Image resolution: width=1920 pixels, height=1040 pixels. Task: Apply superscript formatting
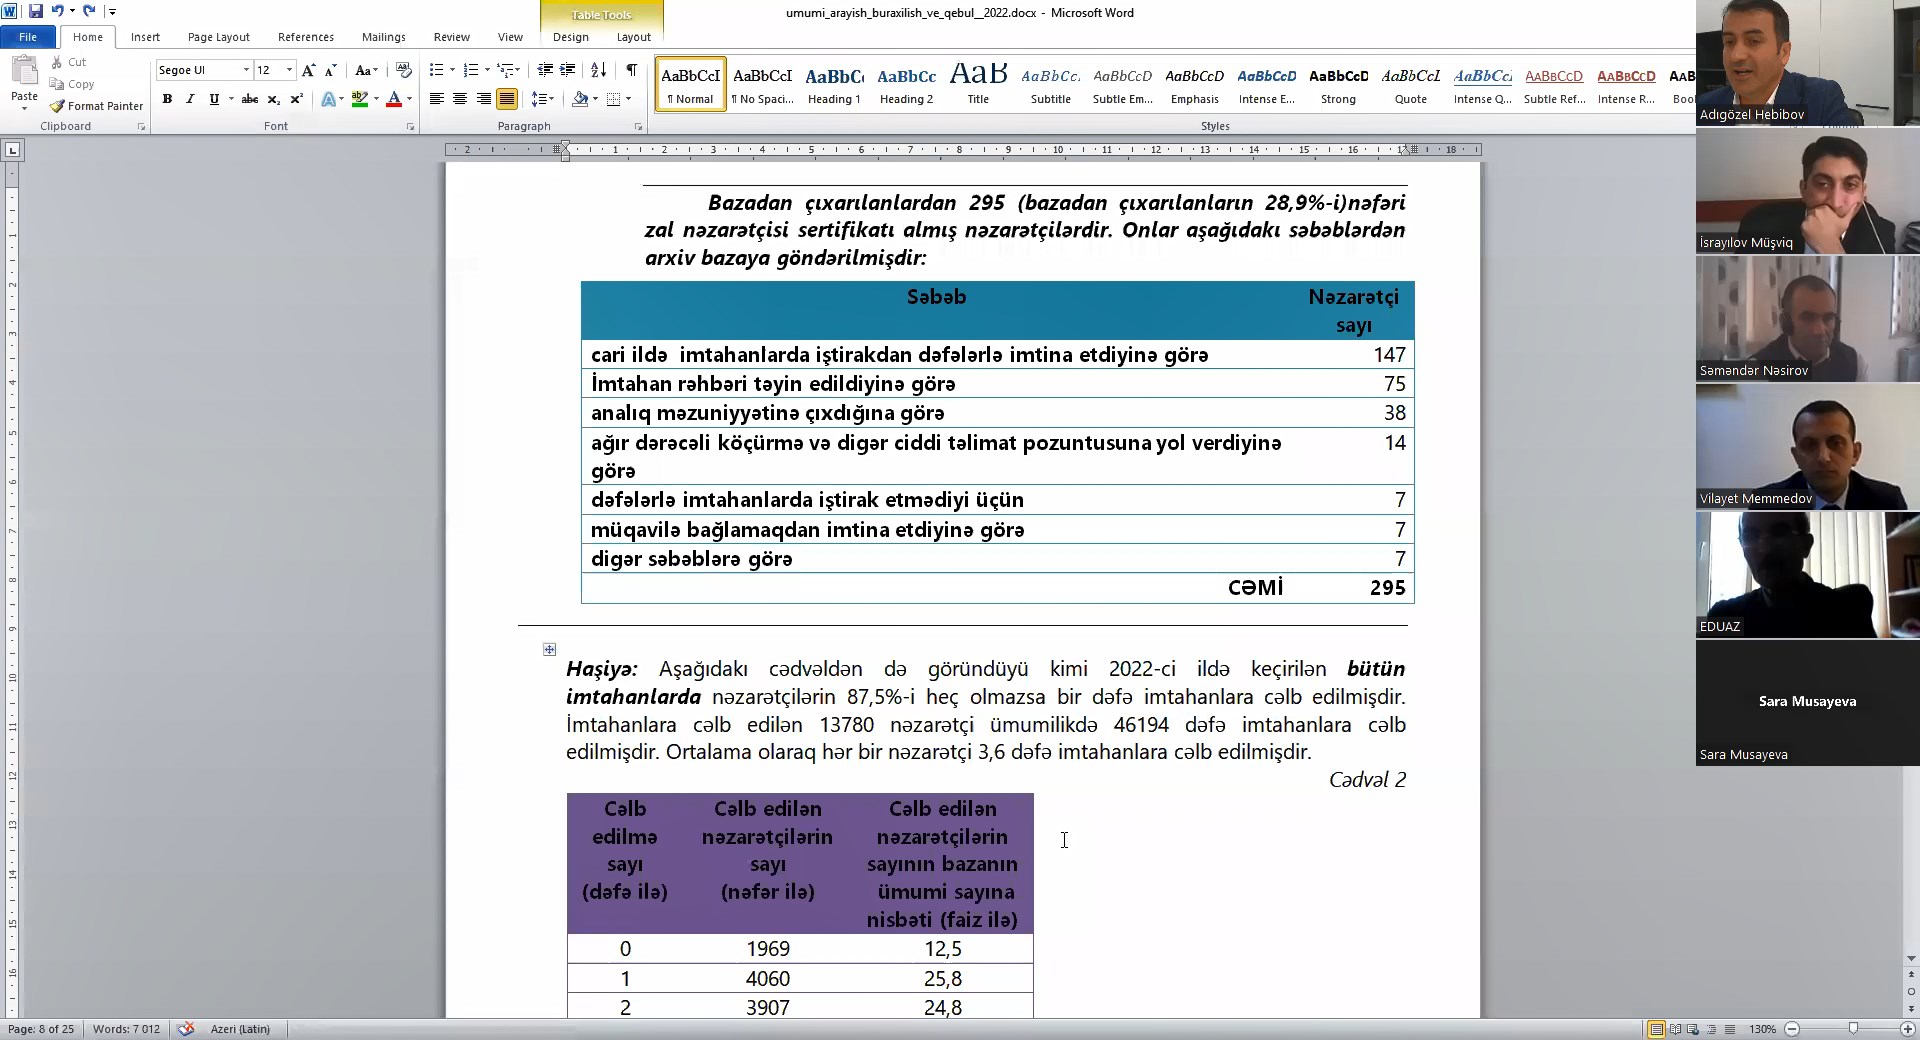[x=296, y=99]
